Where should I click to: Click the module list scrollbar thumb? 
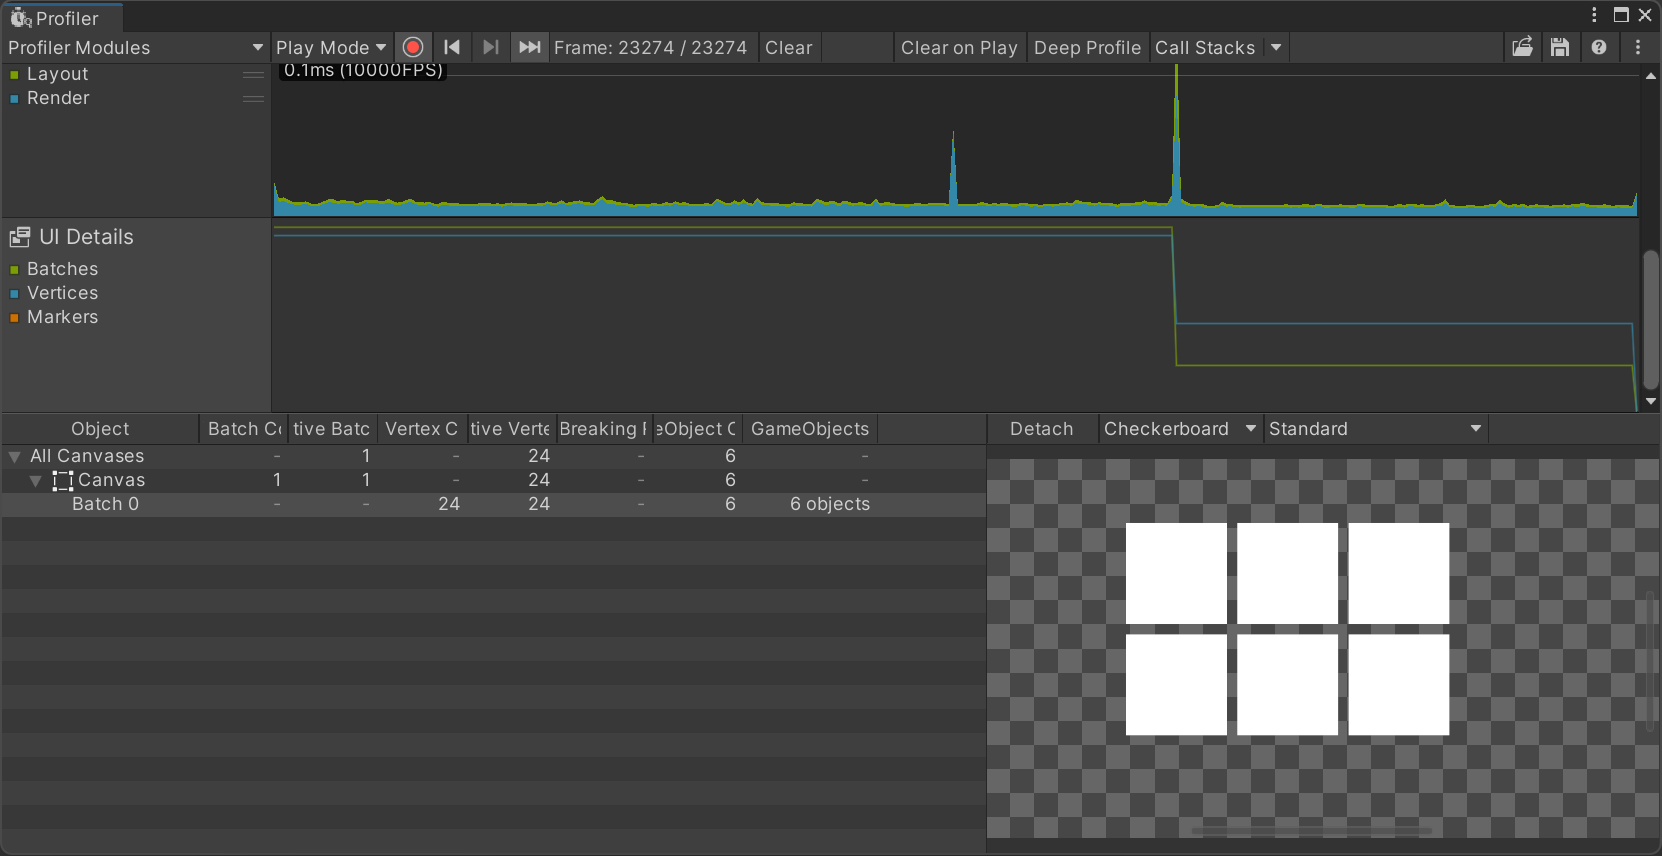(1651, 320)
